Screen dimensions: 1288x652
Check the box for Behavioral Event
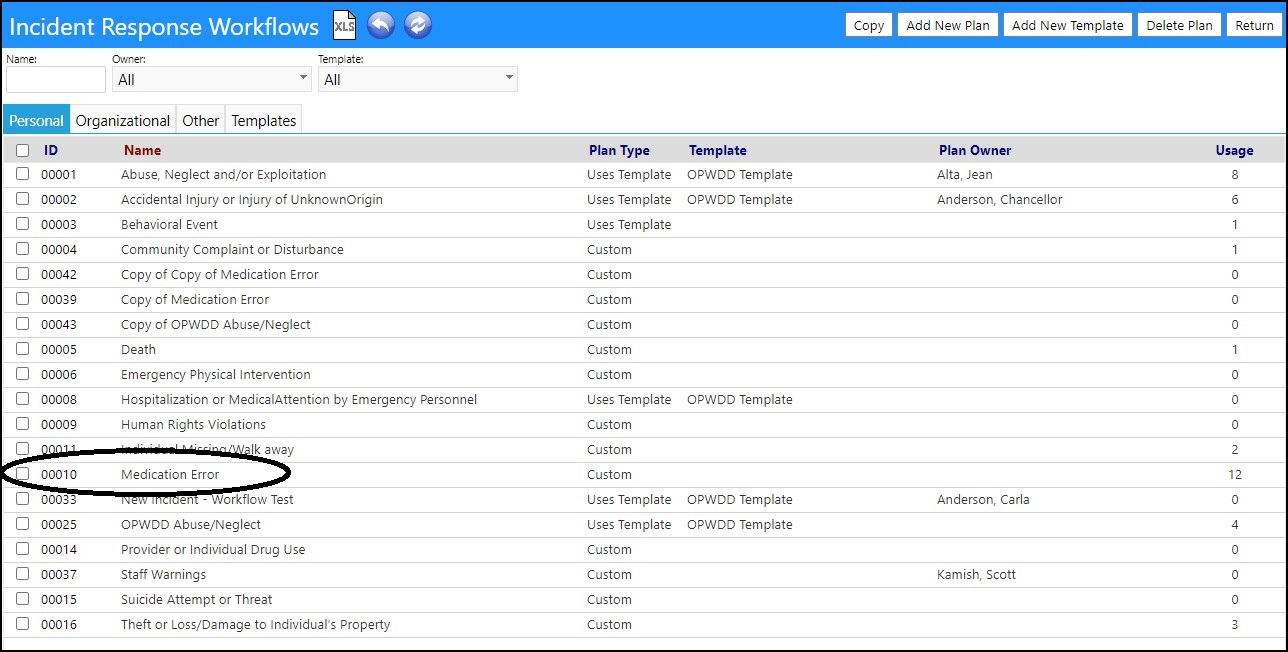pos(23,224)
